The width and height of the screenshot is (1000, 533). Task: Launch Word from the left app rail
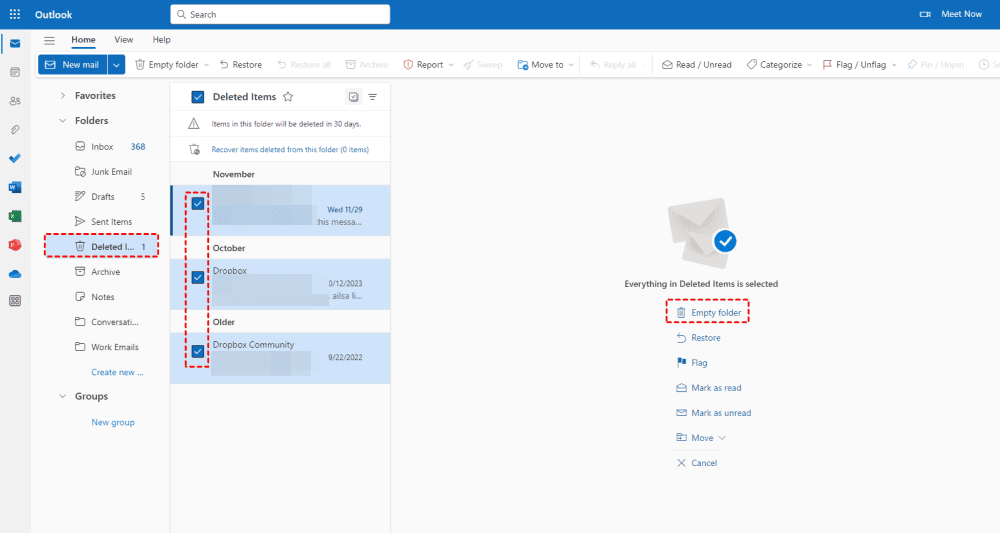[15, 187]
